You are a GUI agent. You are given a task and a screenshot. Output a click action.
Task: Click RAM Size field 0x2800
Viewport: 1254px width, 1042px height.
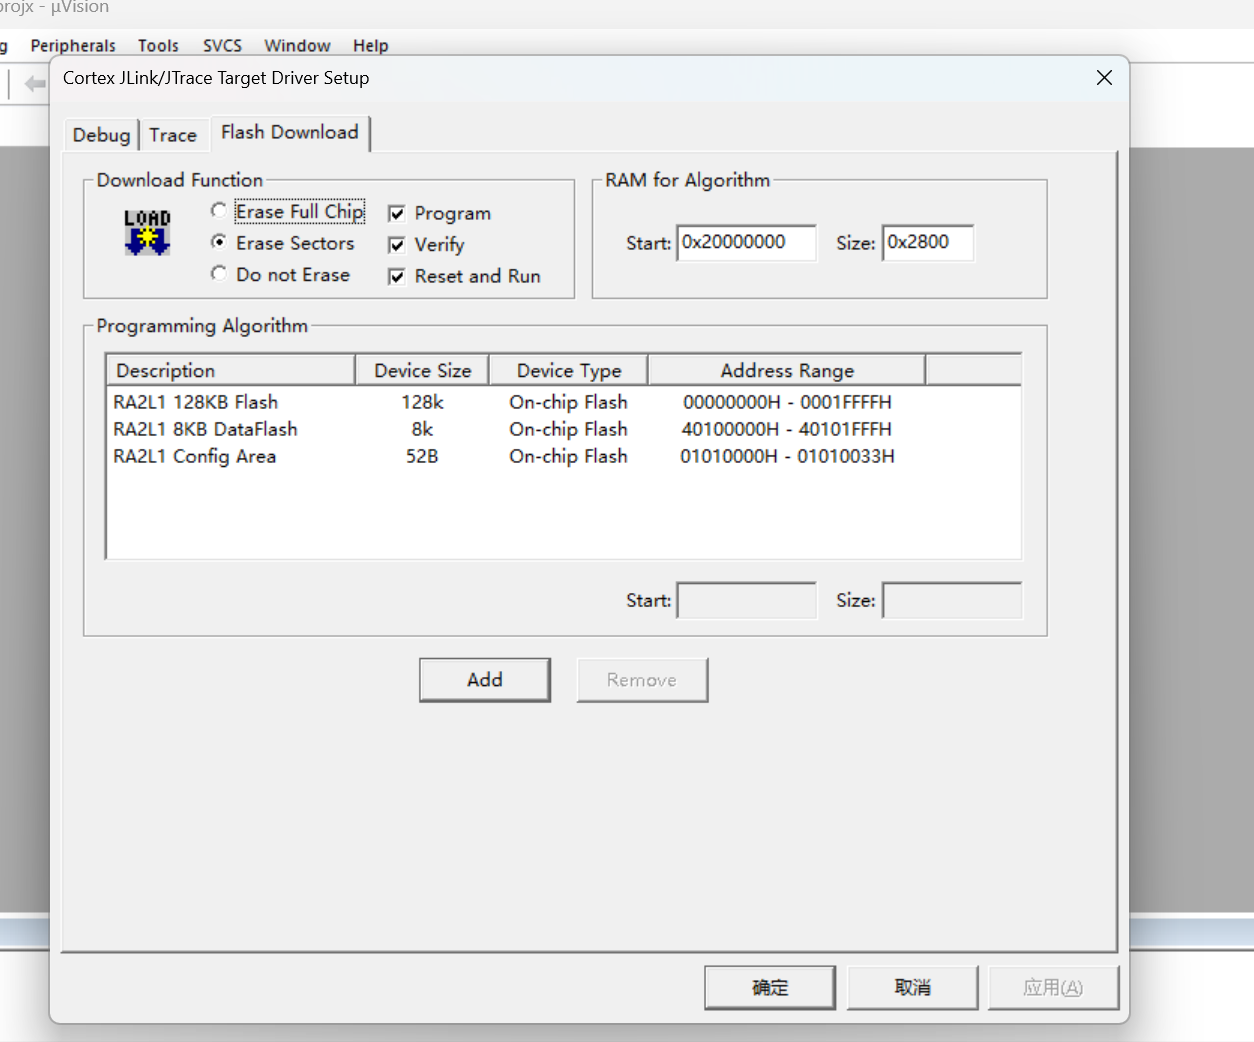928,243
